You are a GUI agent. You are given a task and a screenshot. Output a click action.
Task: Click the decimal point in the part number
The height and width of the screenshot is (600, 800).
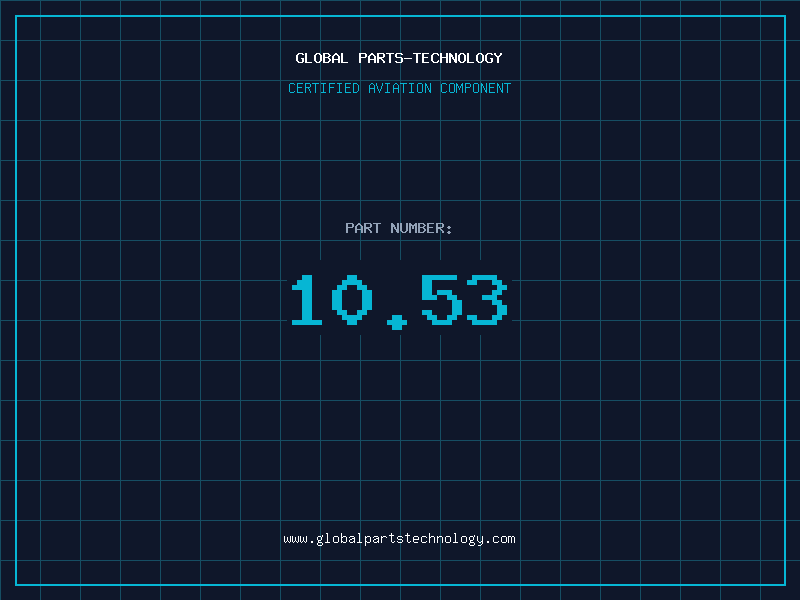pyautogui.click(x=398, y=321)
